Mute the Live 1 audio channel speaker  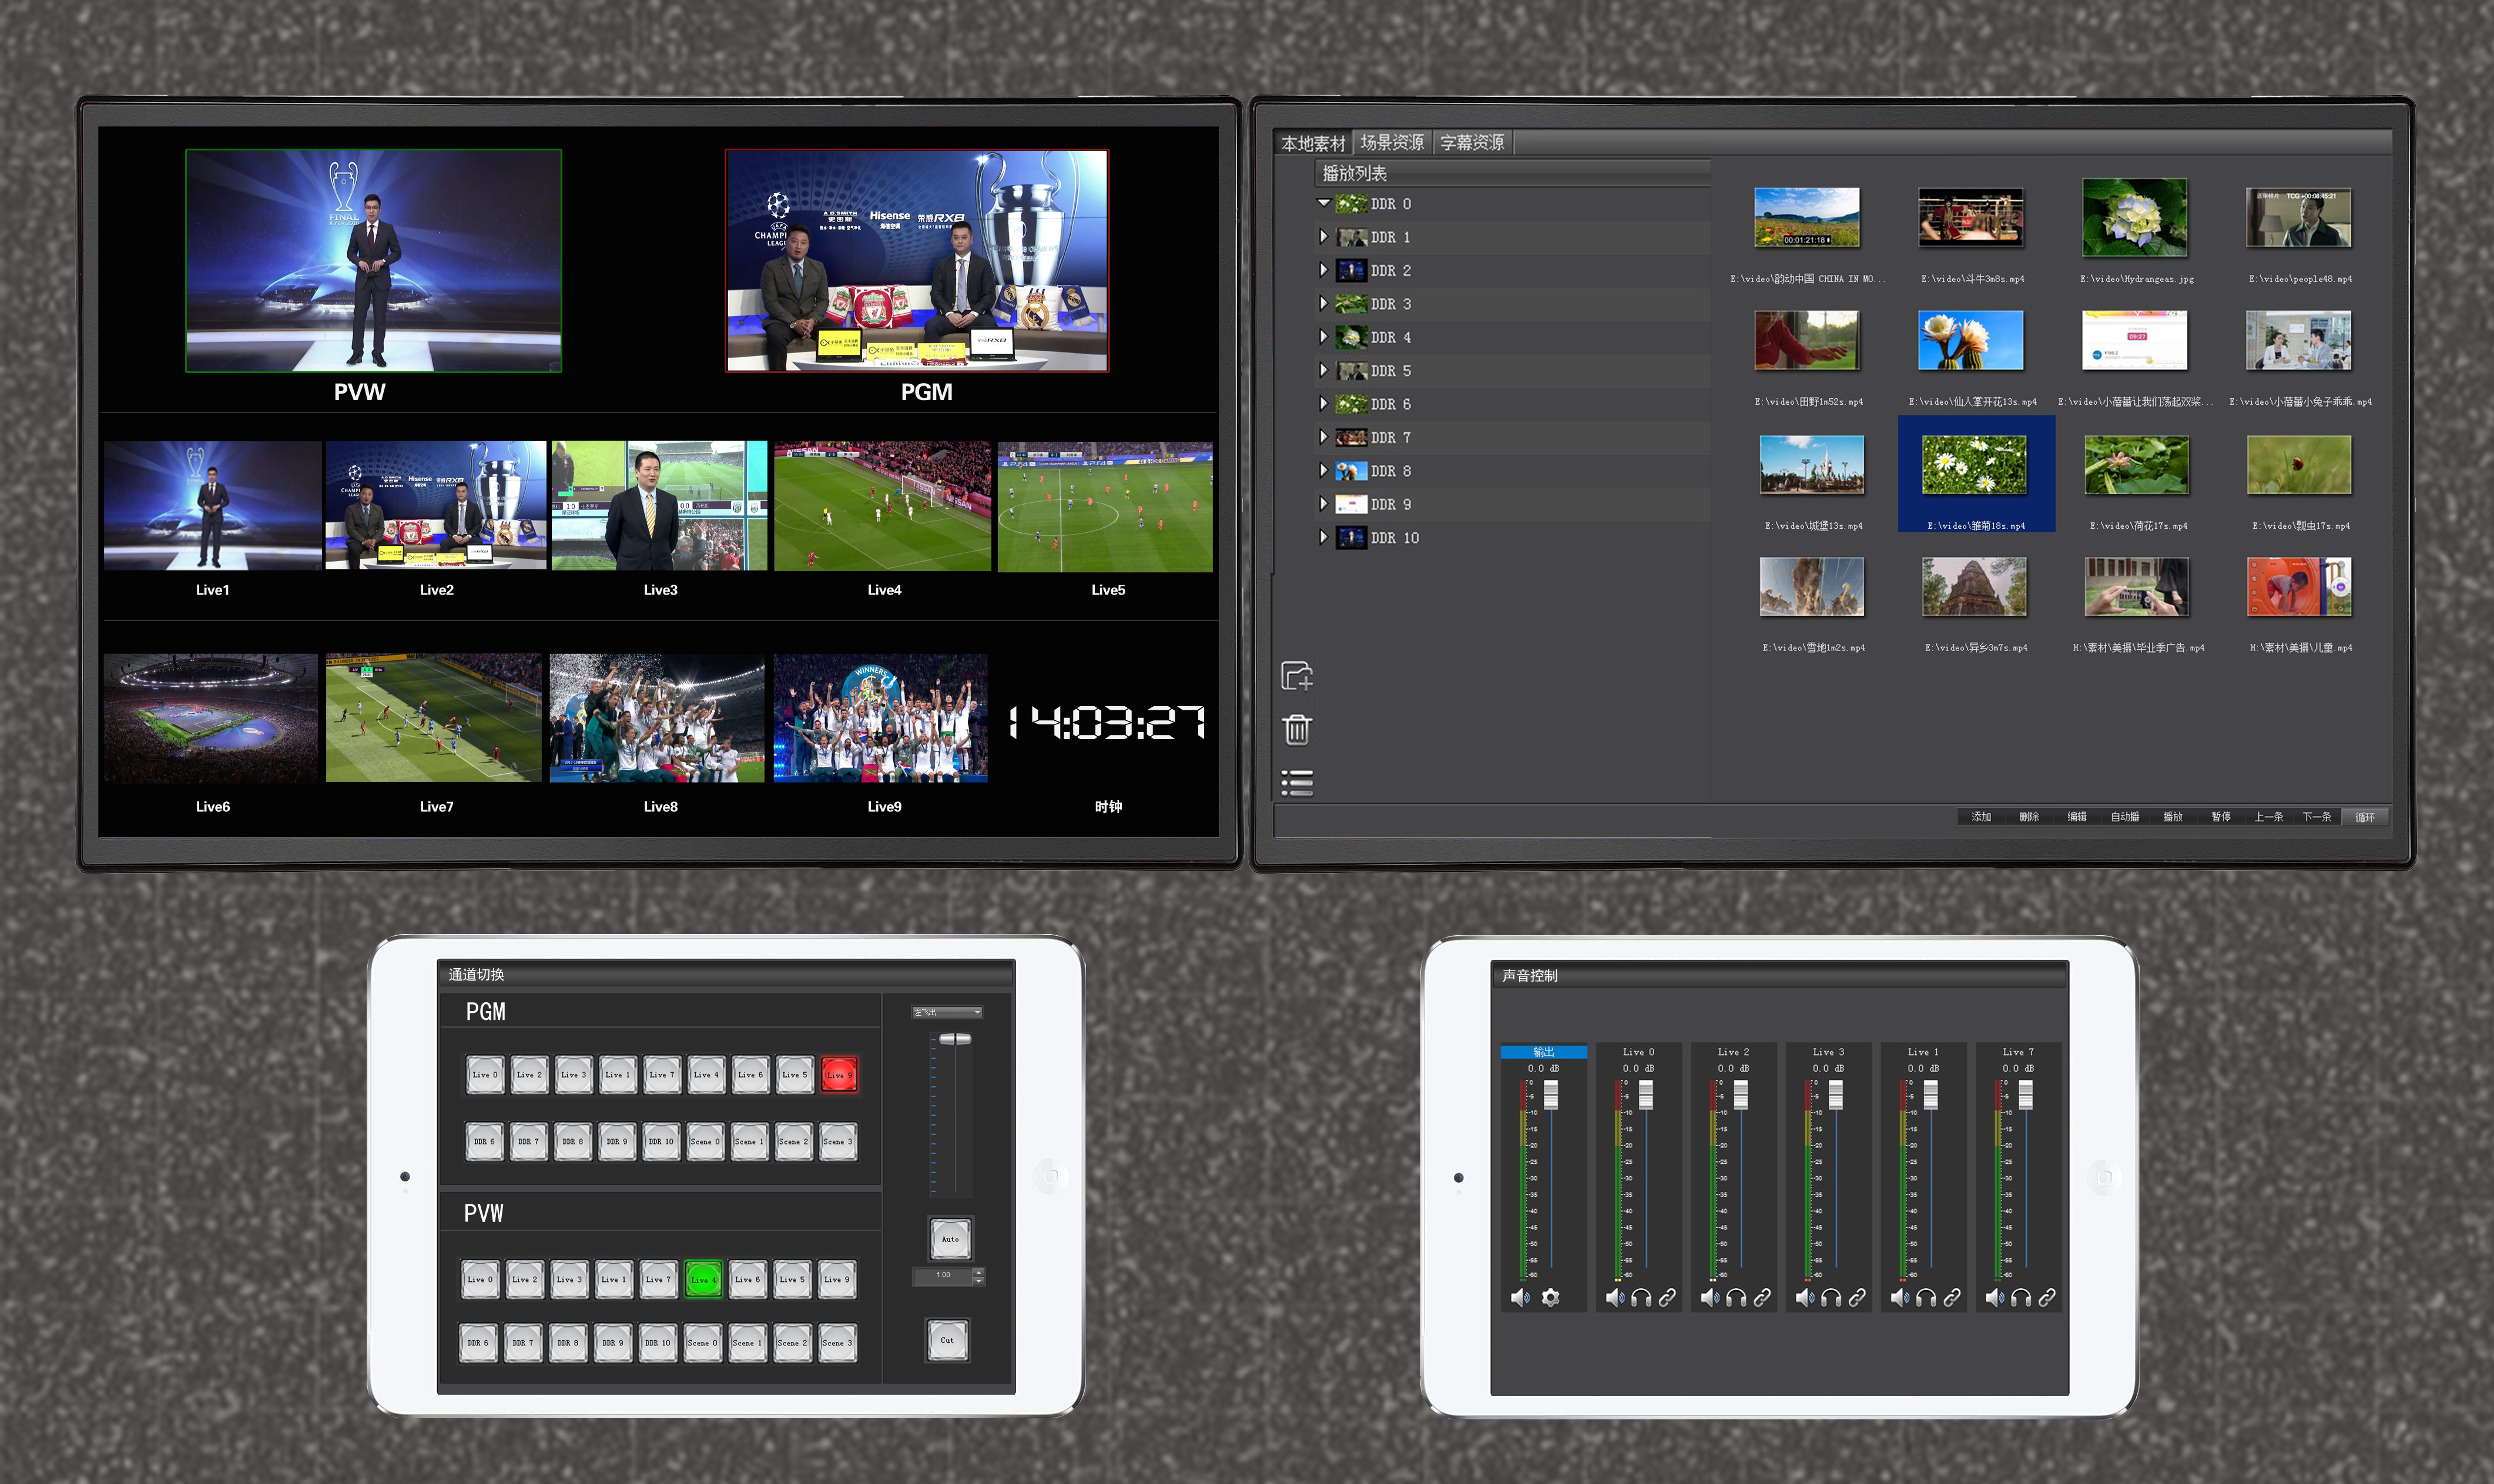pyautogui.click(x=1899, y=1297)
